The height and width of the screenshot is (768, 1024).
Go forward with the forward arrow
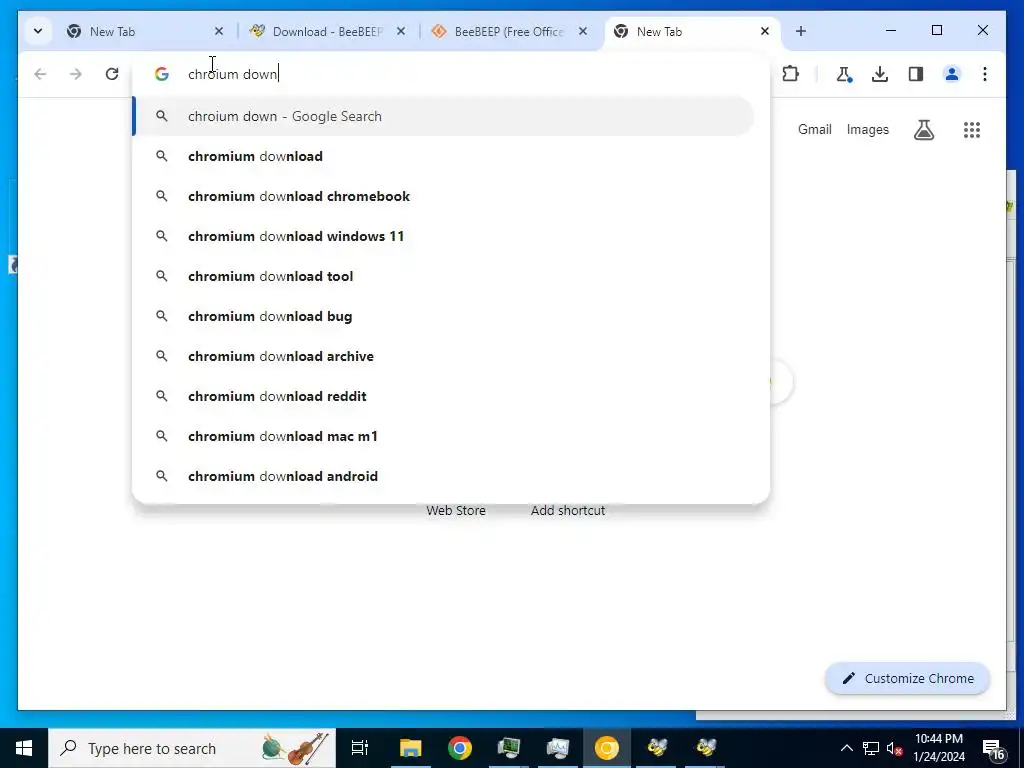point(76,74)
